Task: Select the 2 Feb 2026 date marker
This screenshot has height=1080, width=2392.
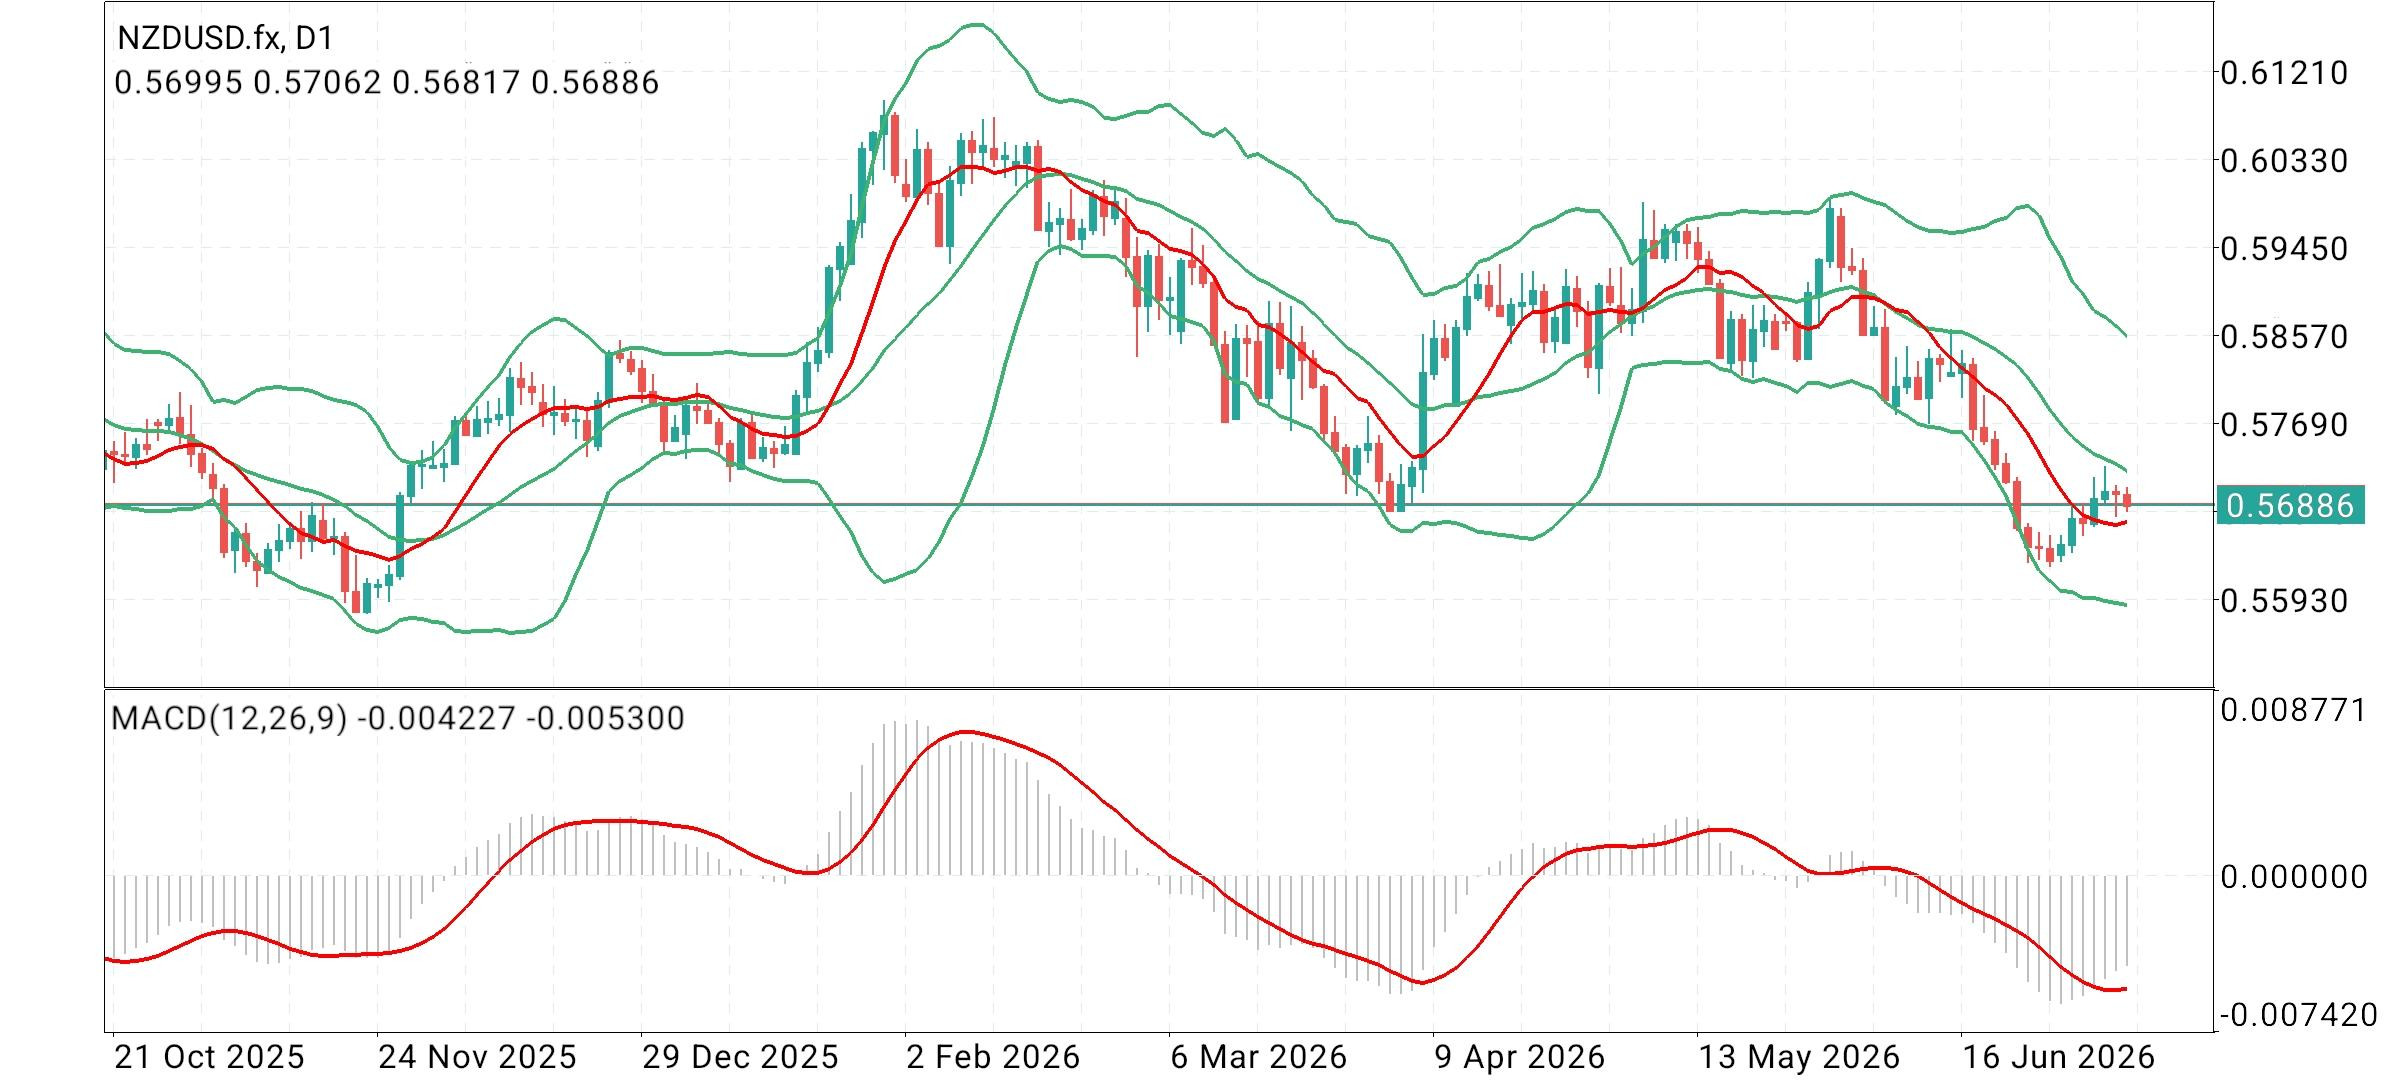Action: click(x=993, y=1056)
